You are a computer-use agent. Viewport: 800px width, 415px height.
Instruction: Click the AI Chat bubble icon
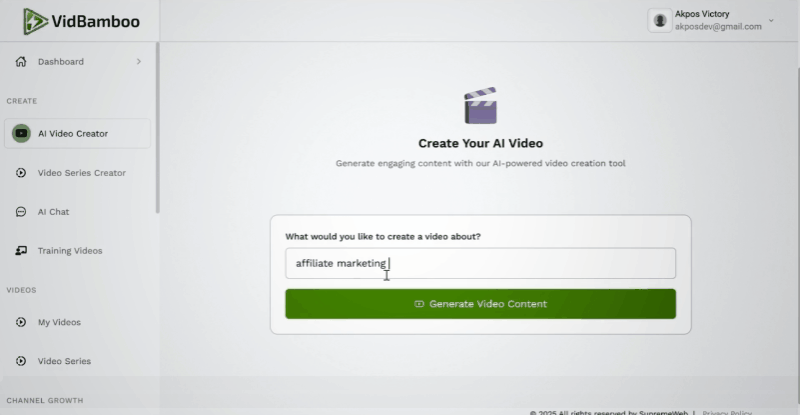tap(21, 212)
